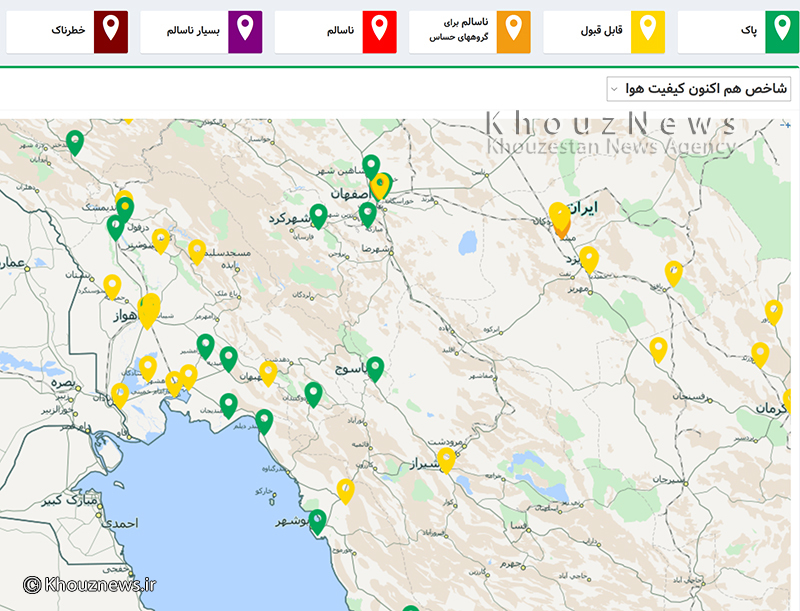Select the yellow map pin at Yazd
This screenshot has height=611, width=800.
click(x=589, y=260)
